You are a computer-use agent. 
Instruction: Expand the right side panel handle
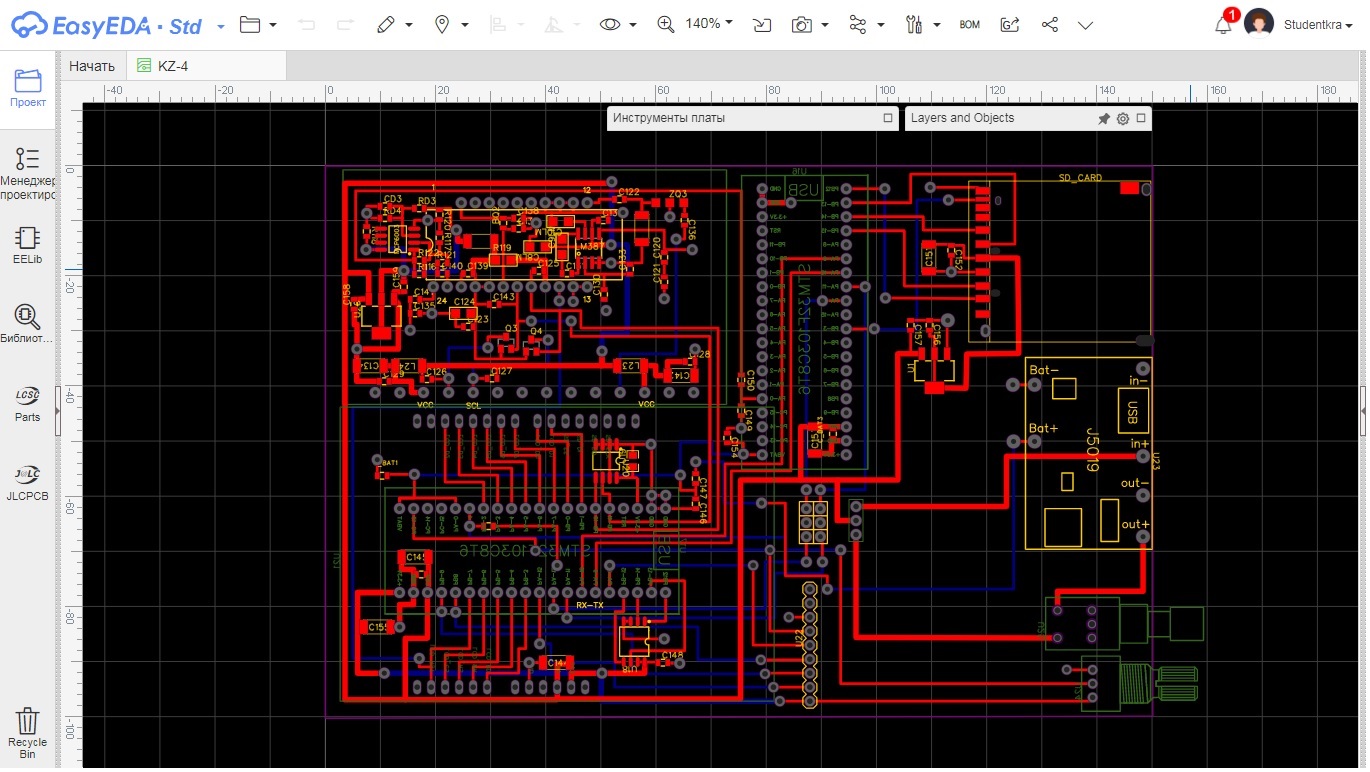(1365, 410)
